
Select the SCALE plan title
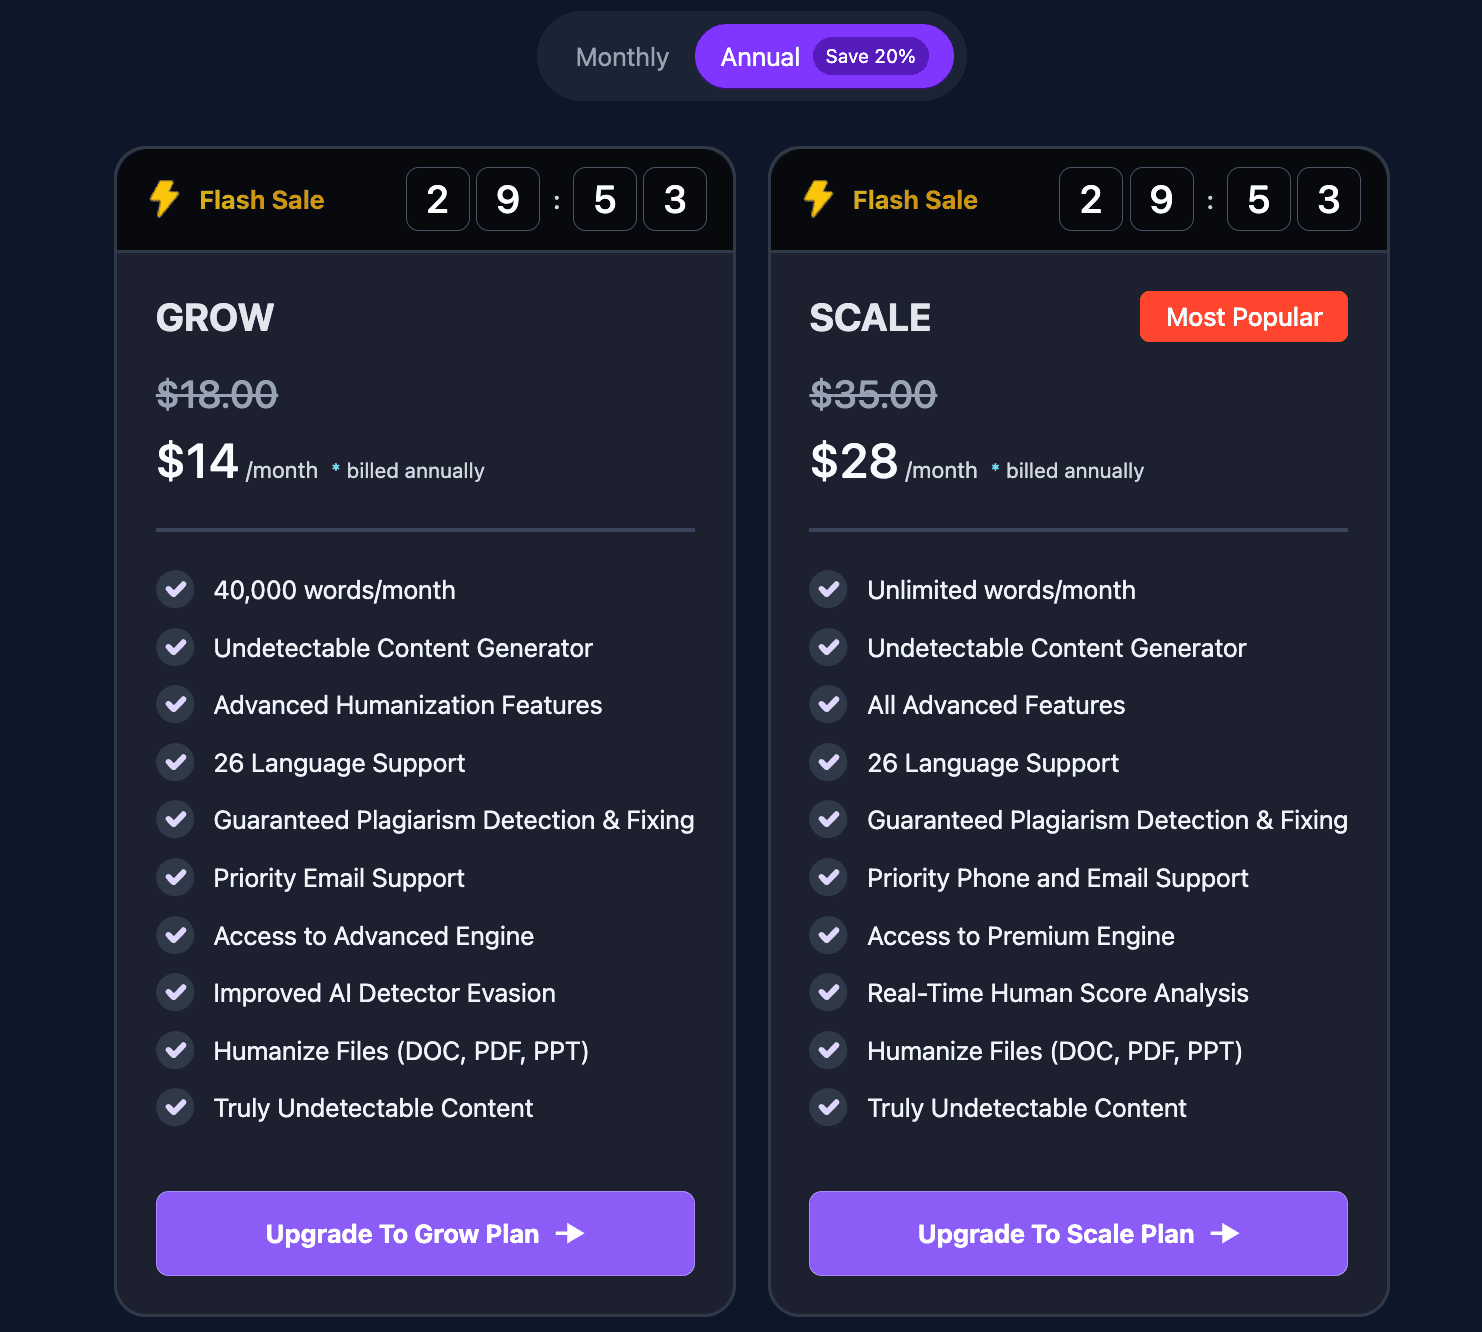869,317
